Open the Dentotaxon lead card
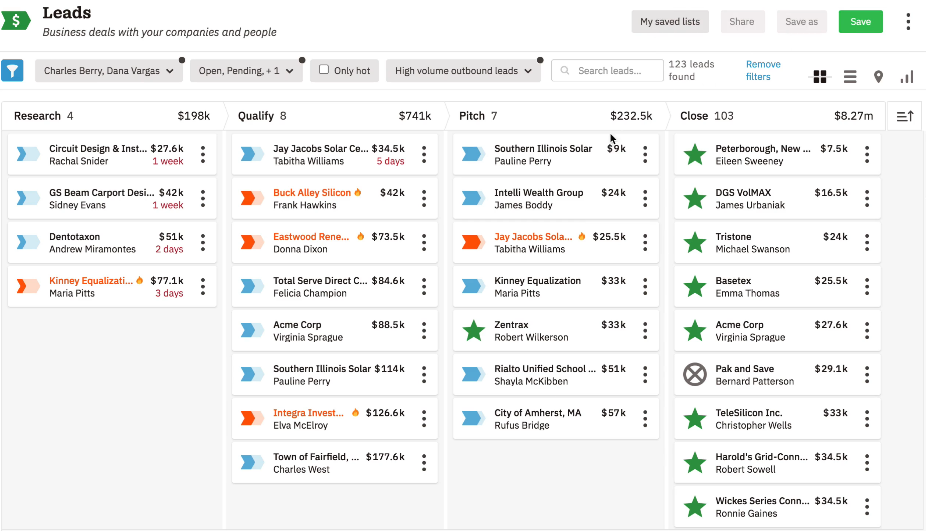Screen dimensions: 926x531 point(112,243)
